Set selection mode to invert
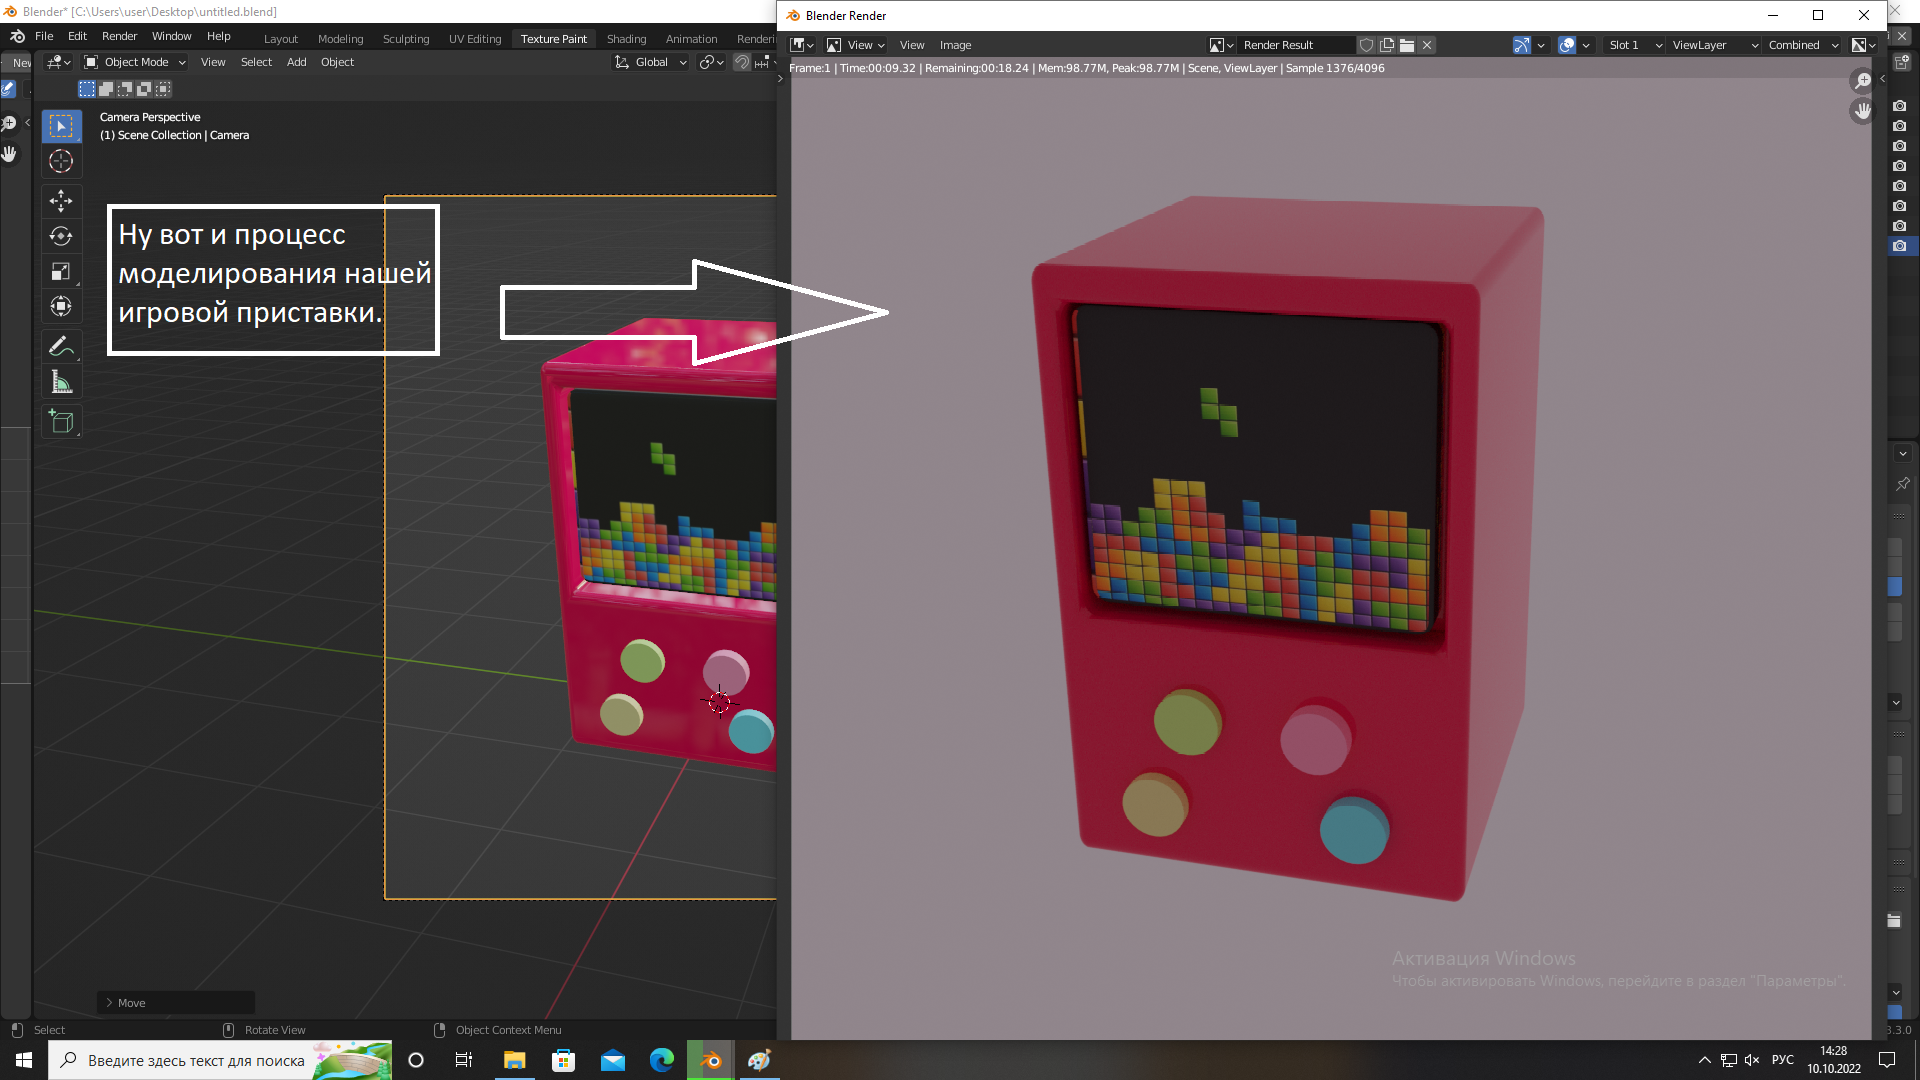 144,89
